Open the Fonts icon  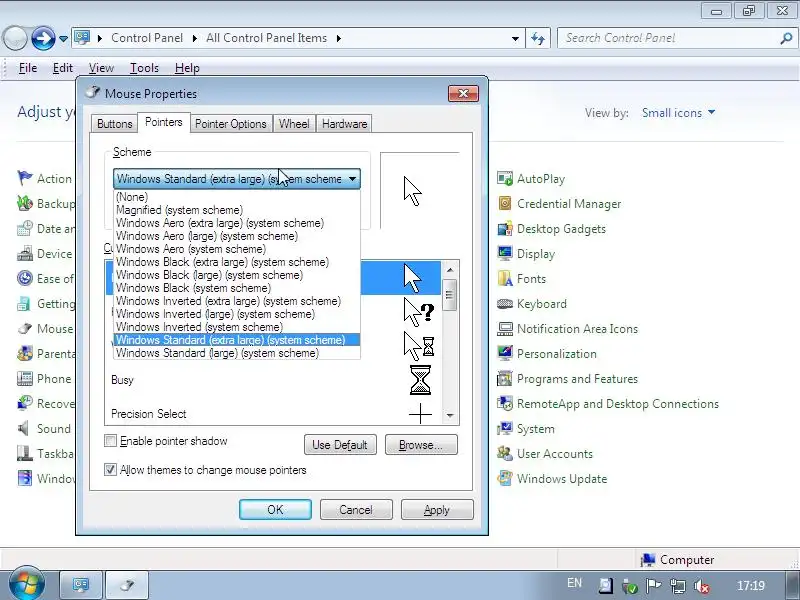click(505, 279)
